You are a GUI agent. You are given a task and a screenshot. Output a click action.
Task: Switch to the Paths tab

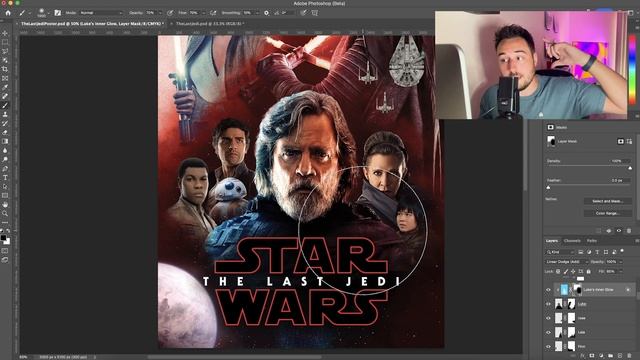click(x=591, y=241)
